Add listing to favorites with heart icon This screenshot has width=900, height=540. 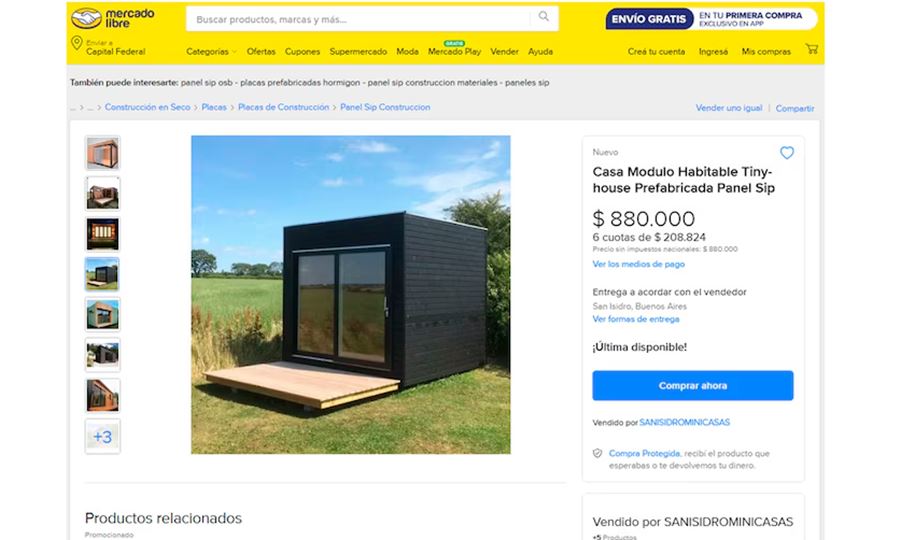point(787,153)
